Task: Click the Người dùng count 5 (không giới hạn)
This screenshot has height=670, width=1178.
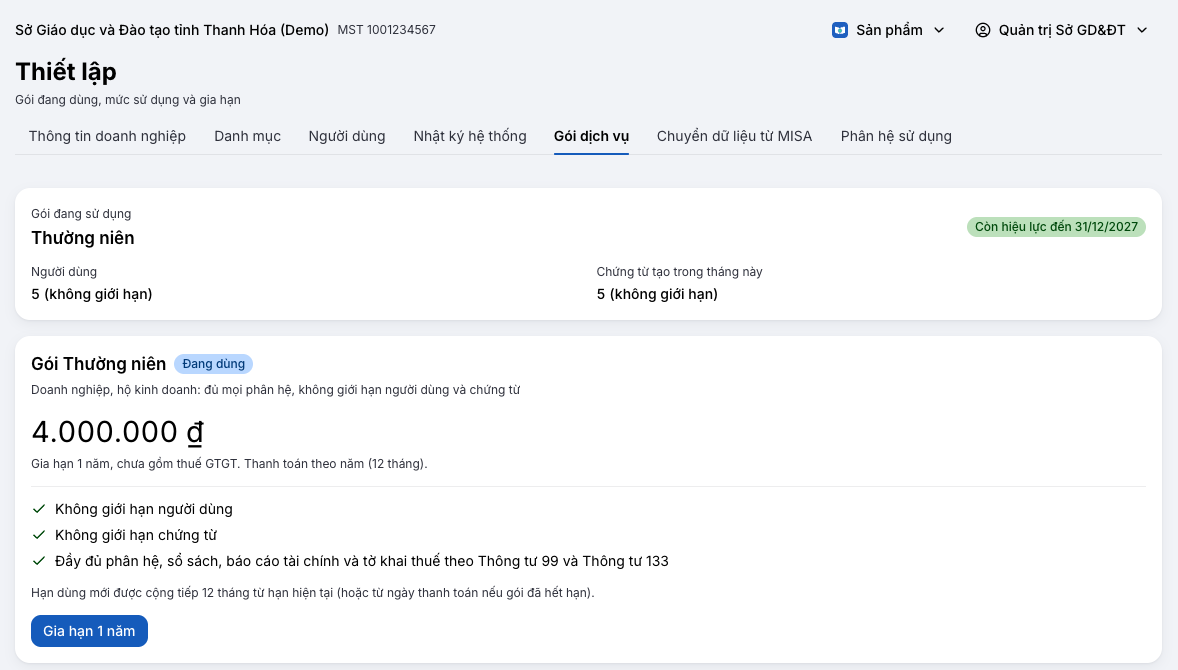Action: [x=92, y=294]
